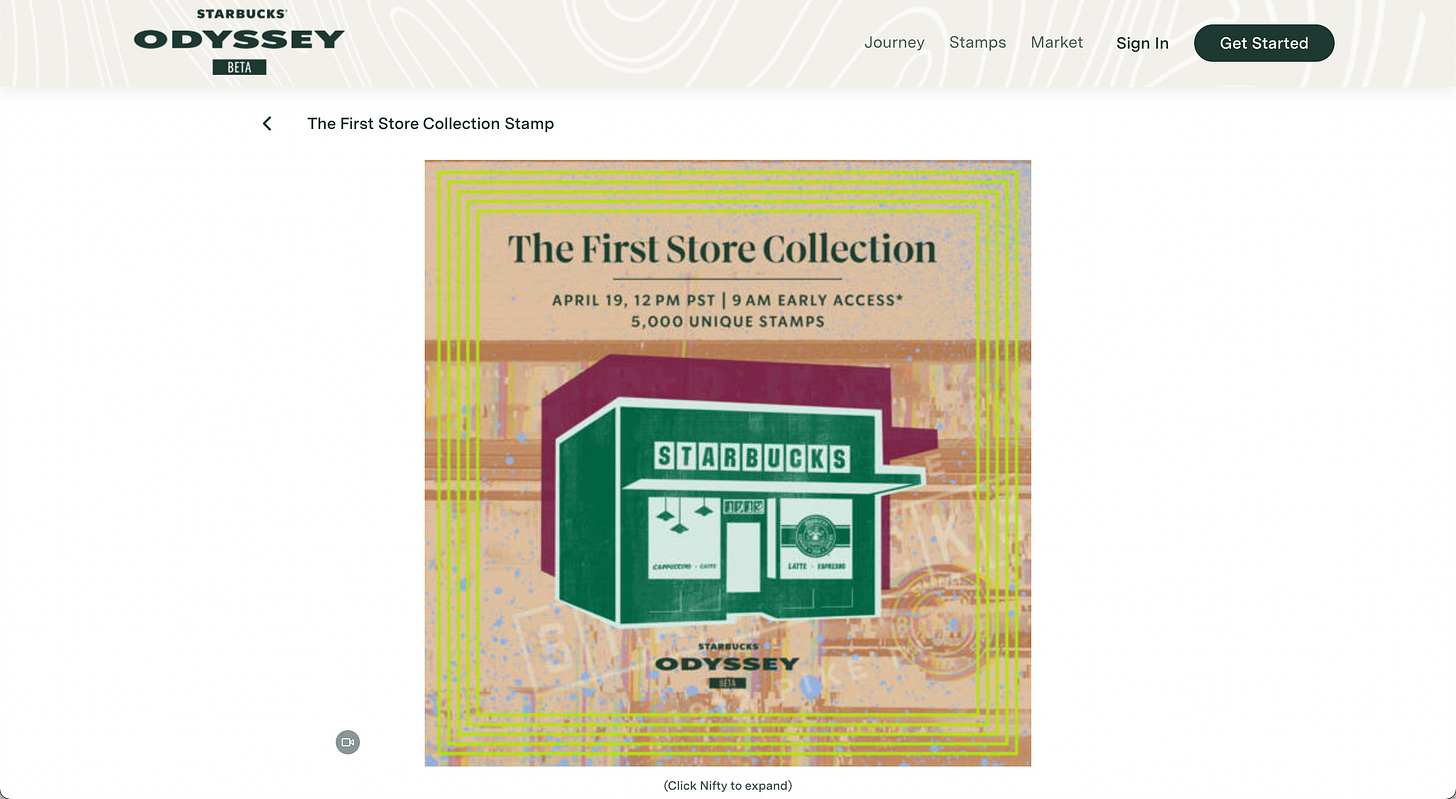The image size is (1456, 799).
Task: Click the Get Started button
Action: click(x=1264, y=43)
